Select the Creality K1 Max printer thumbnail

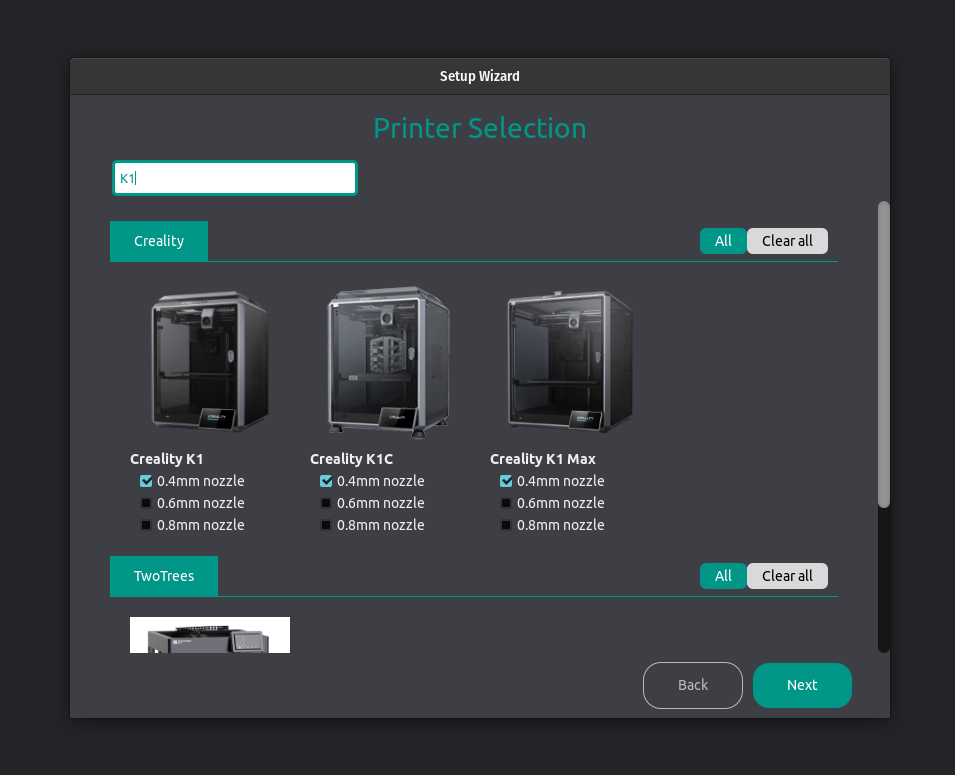tap(567, 362)
